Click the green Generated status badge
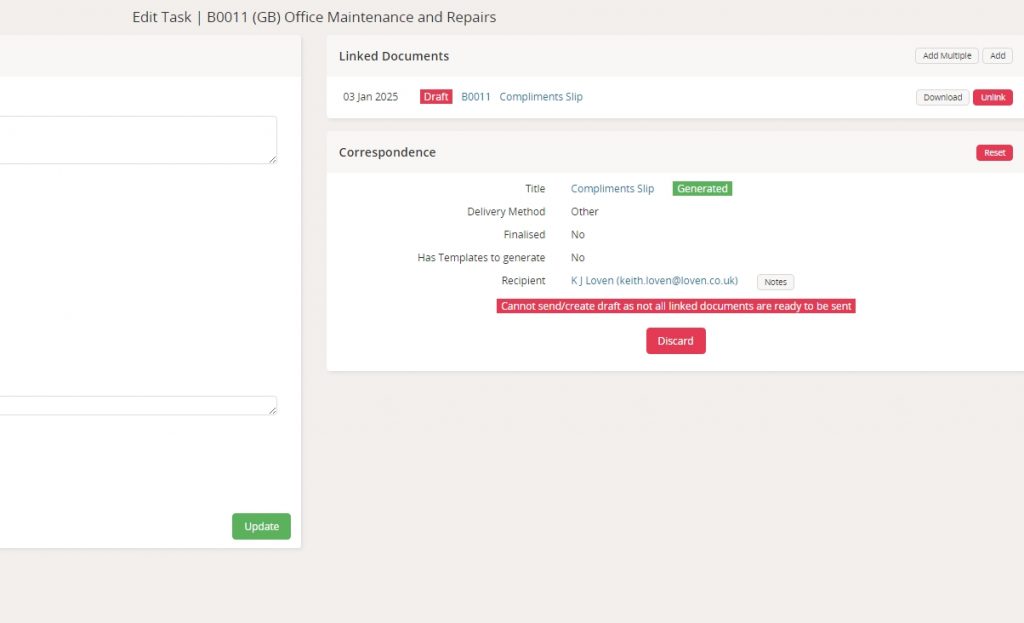Image resolution: width=1024 pixels, height=623 pixels. (x=702, y=189)
